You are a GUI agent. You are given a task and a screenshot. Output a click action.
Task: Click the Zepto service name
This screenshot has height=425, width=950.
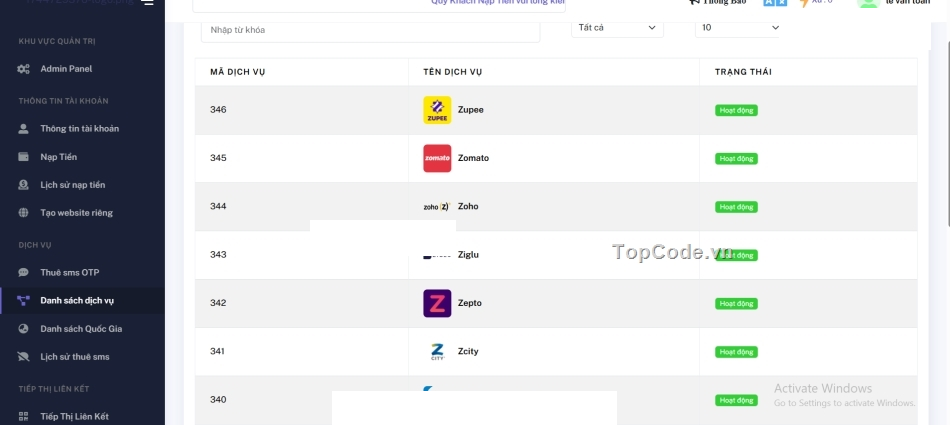[470, 303]
